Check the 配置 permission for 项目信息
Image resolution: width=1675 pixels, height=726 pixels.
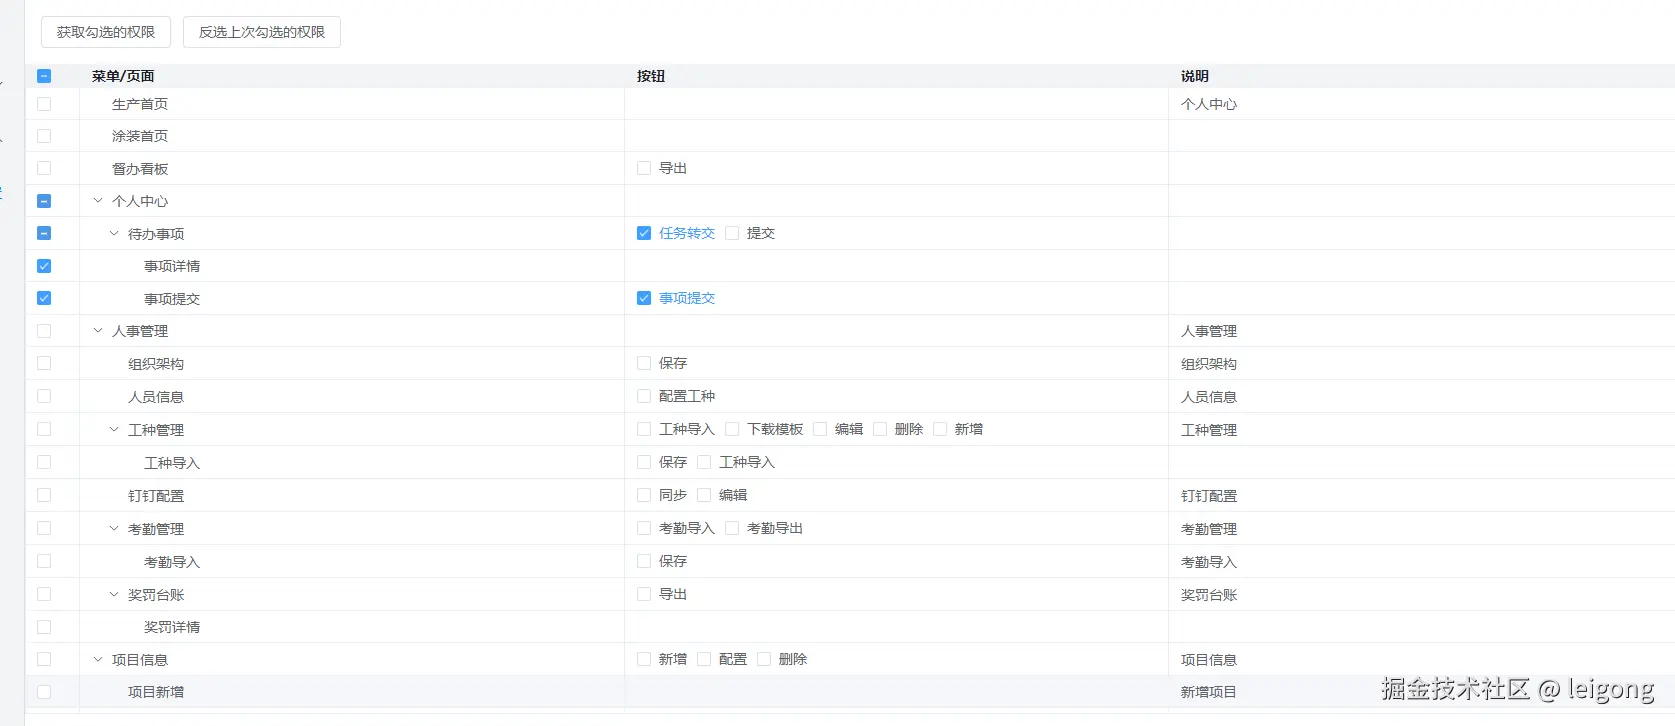704,659
